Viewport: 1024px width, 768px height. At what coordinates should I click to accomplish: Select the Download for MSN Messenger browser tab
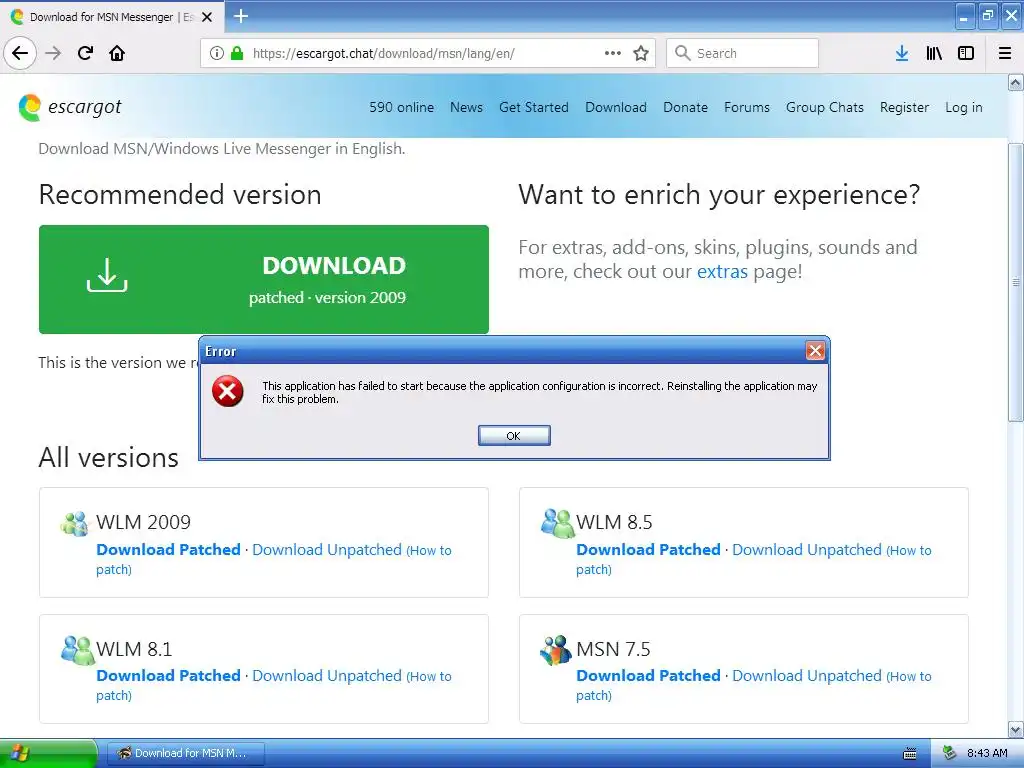(x=112, y=17)
